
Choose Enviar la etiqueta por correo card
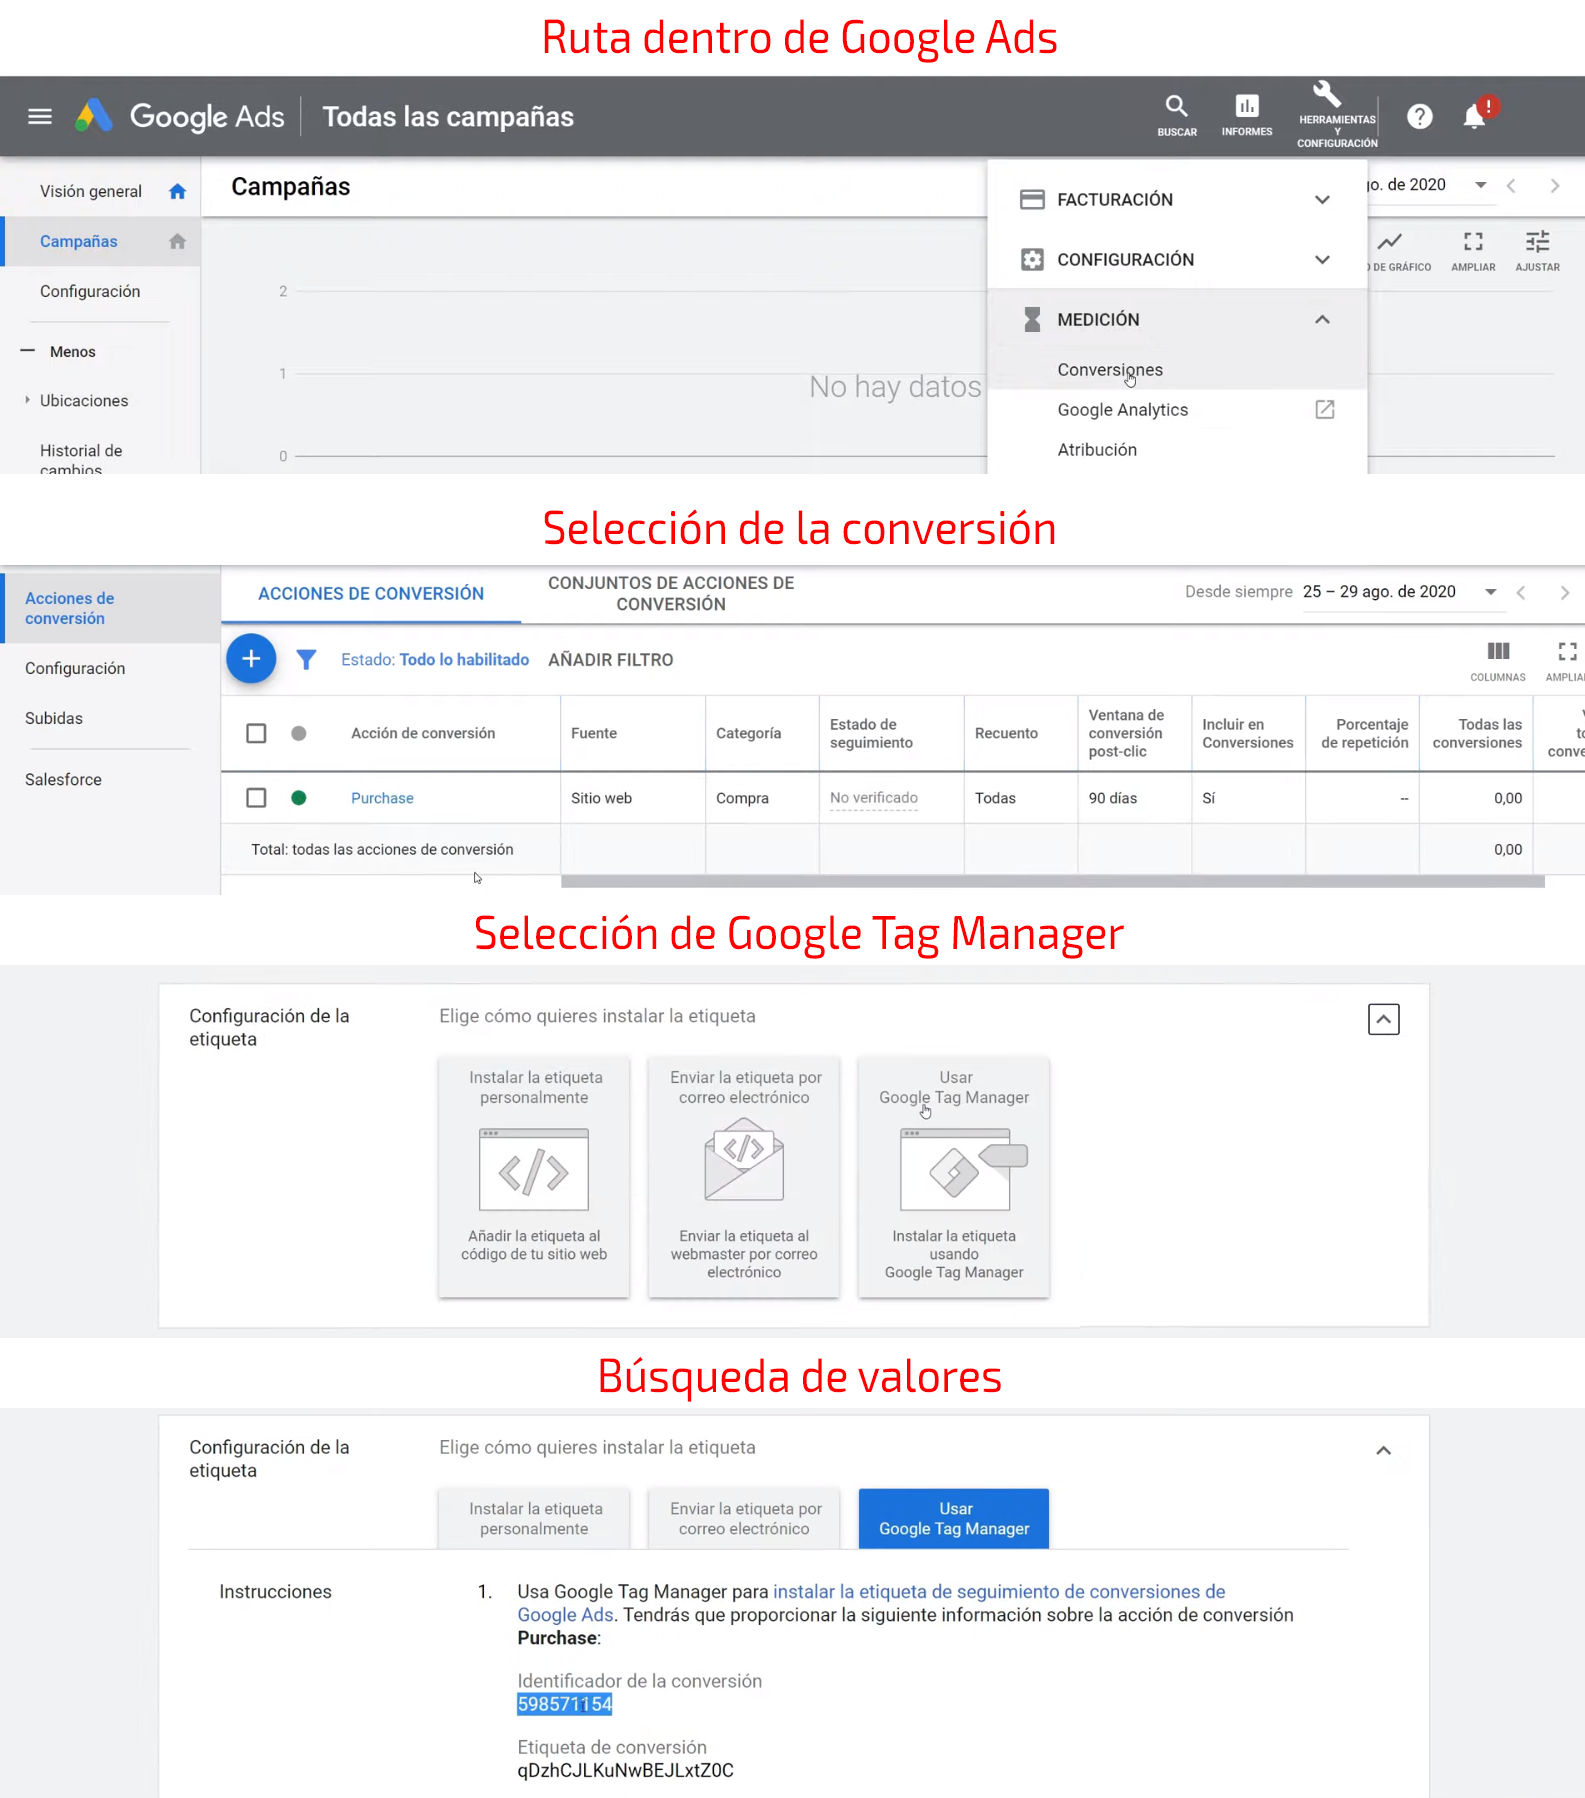744,1177
